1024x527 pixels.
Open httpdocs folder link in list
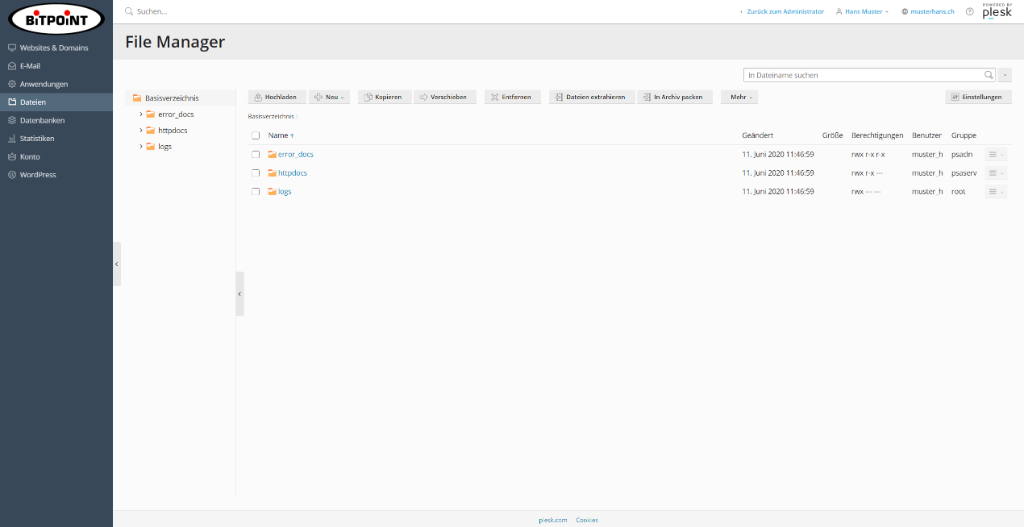[293, 173]
